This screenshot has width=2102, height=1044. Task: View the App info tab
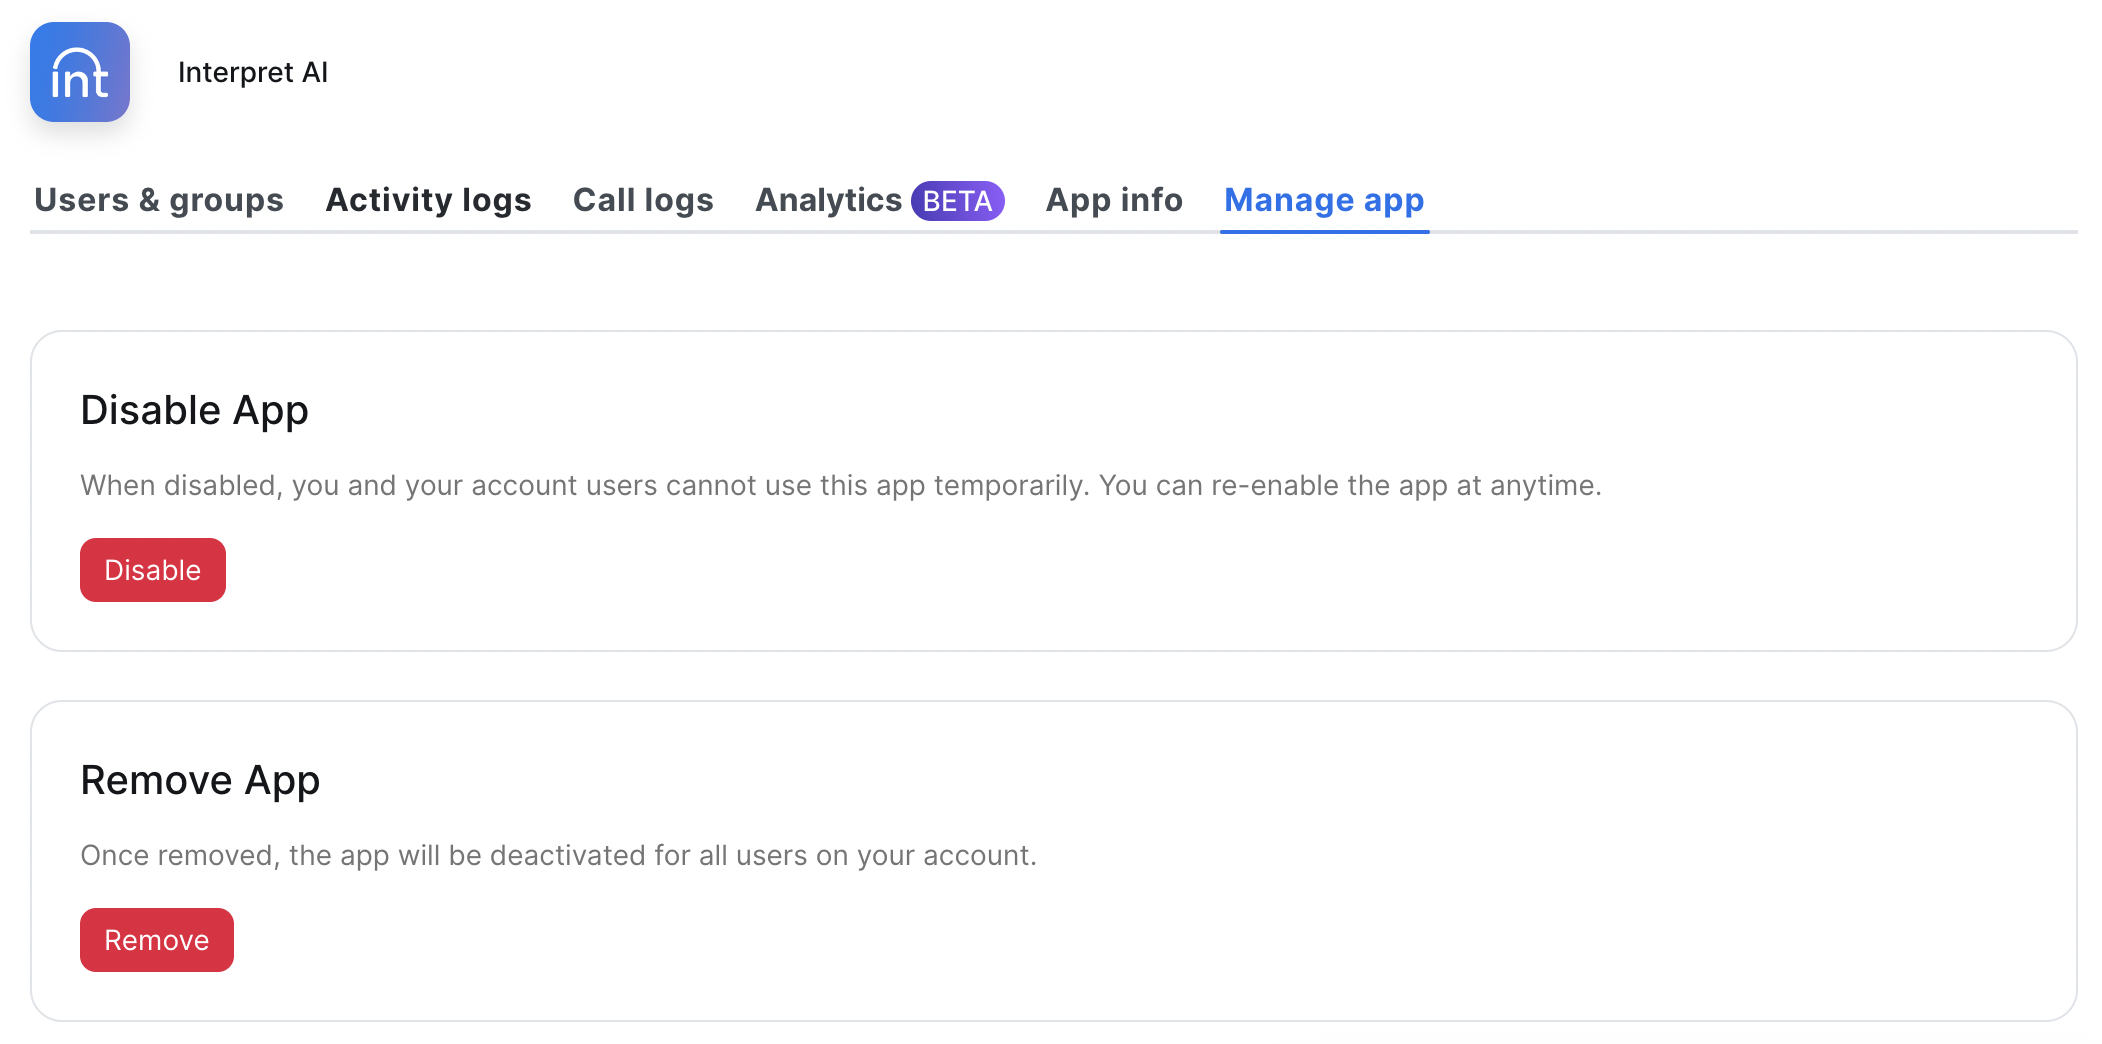(1114, 200)
